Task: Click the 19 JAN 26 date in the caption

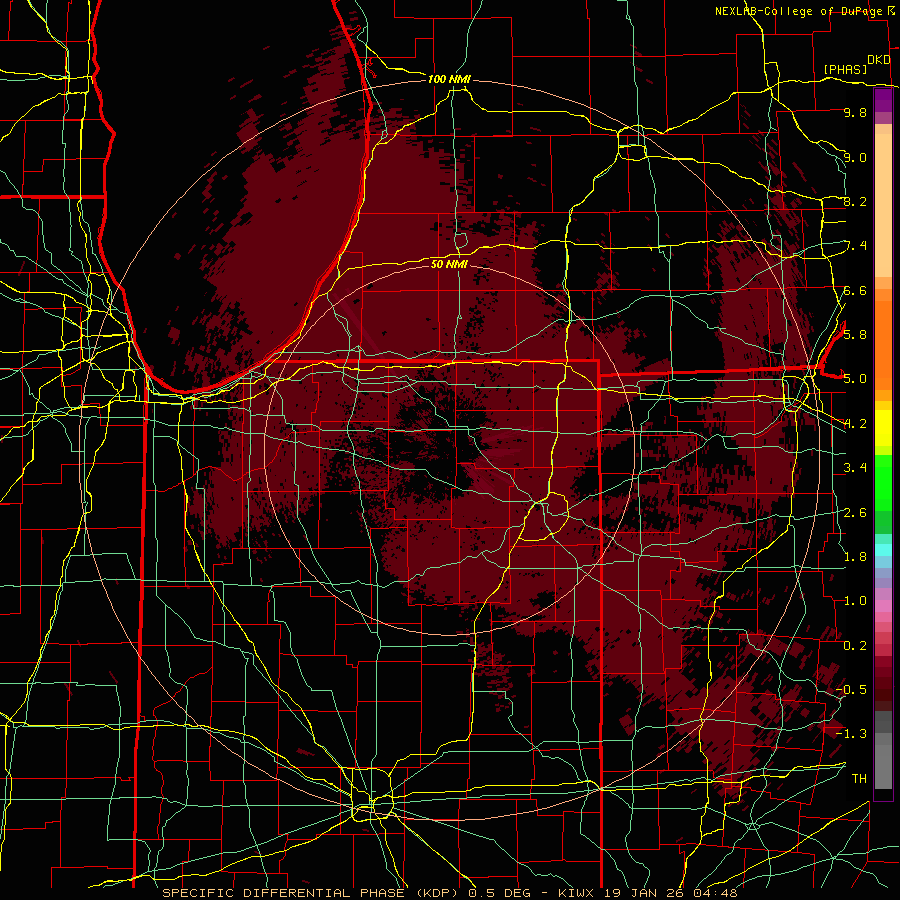Action: (x=647, y=893)
